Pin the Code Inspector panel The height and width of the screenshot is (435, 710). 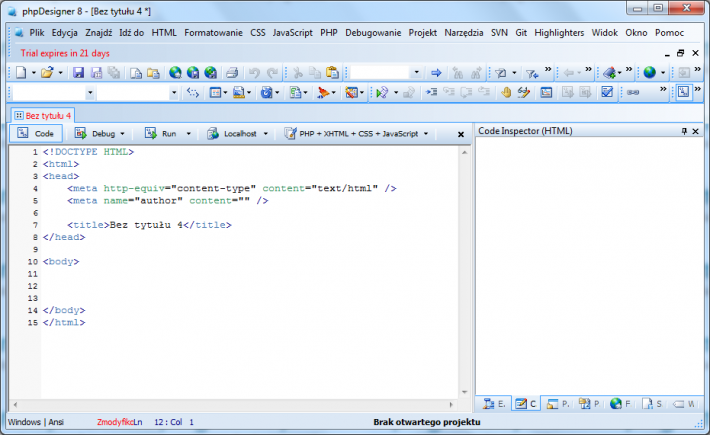pos(684,131)
